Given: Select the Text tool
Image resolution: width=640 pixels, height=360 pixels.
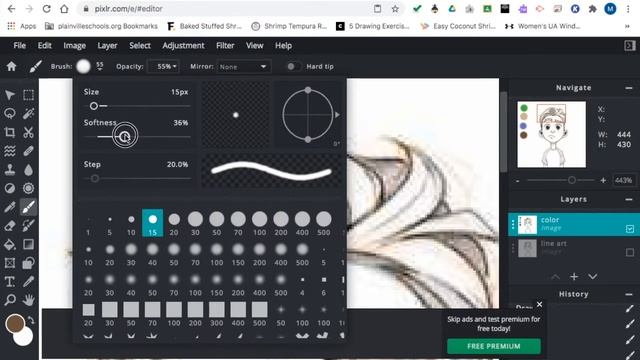Looking at the screenshot, I should [10, 282].
